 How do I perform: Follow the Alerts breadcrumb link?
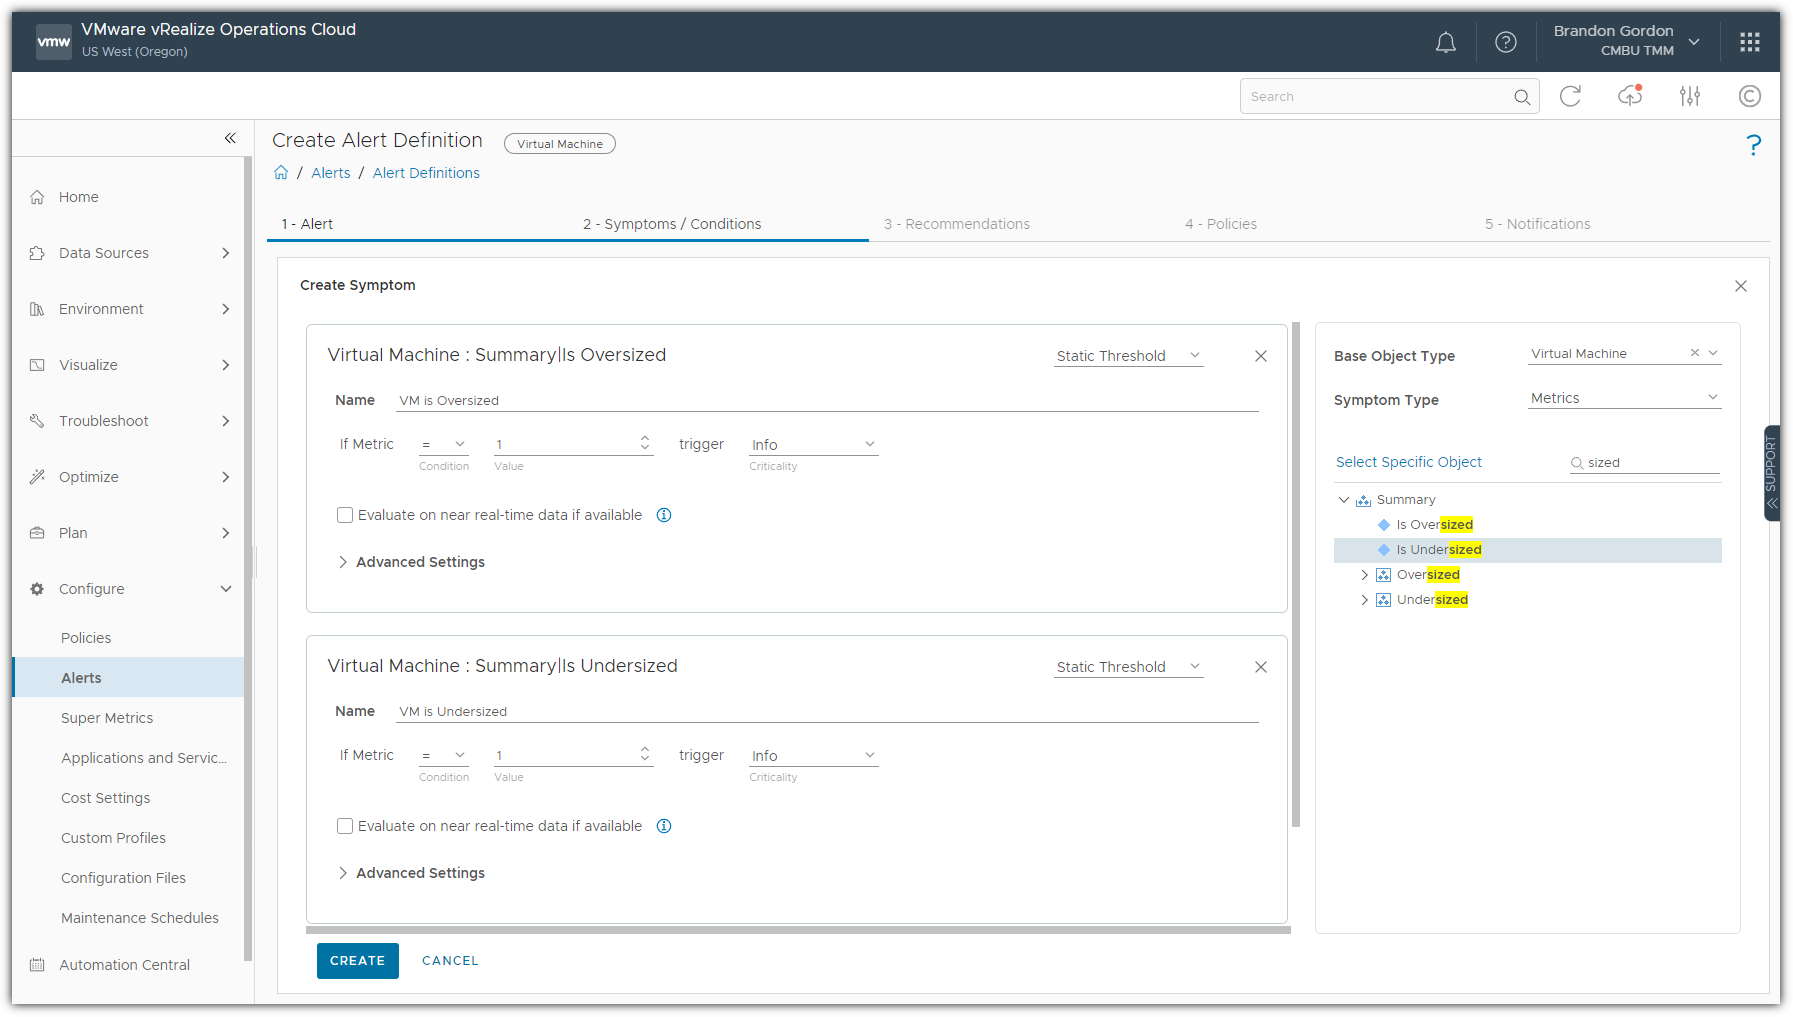331,173
